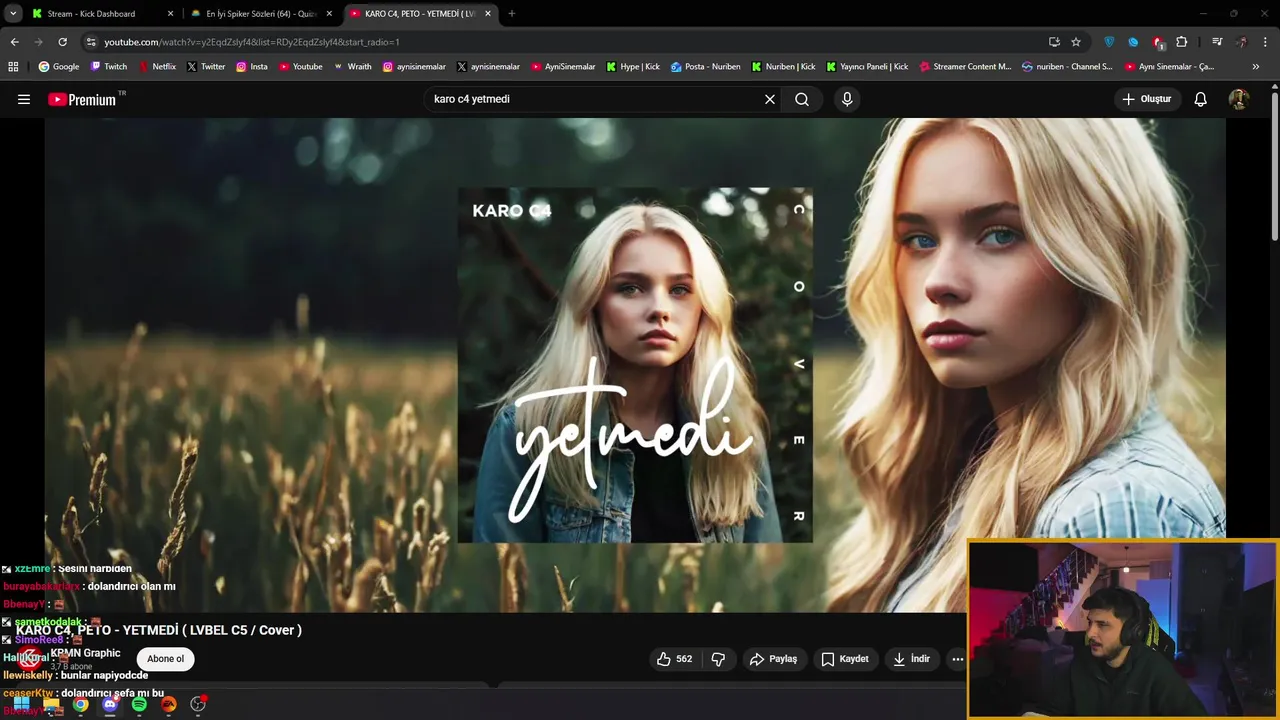Open the Hype | Kick bookmark
Screen dimensions: 1280x720
point(633,67)
